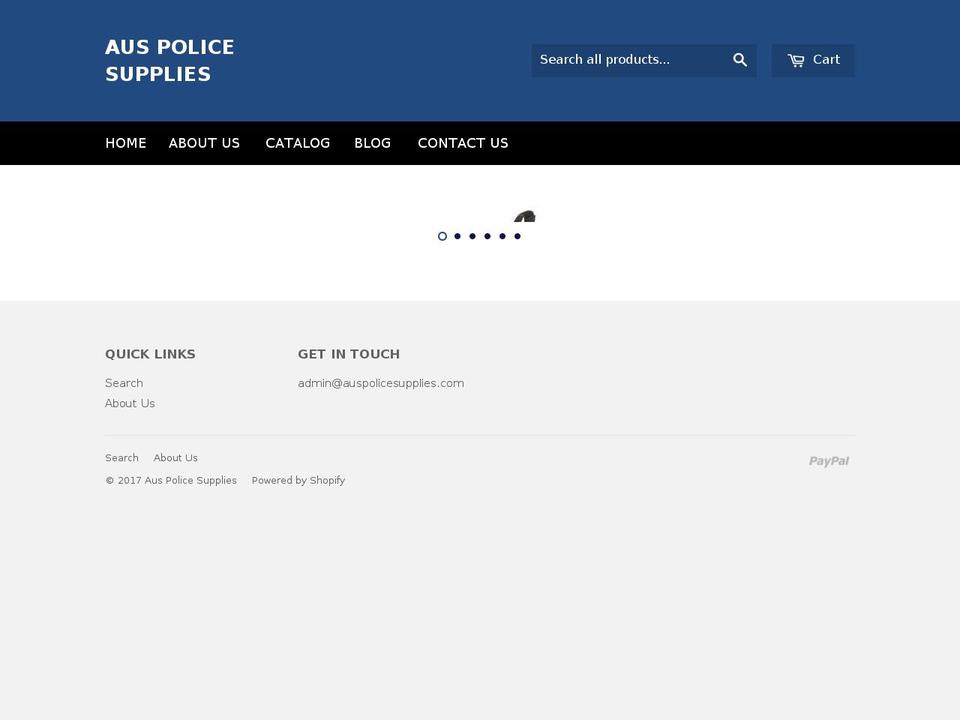
Task: Select the fourth slideshow dot
Action: (487, 236)
